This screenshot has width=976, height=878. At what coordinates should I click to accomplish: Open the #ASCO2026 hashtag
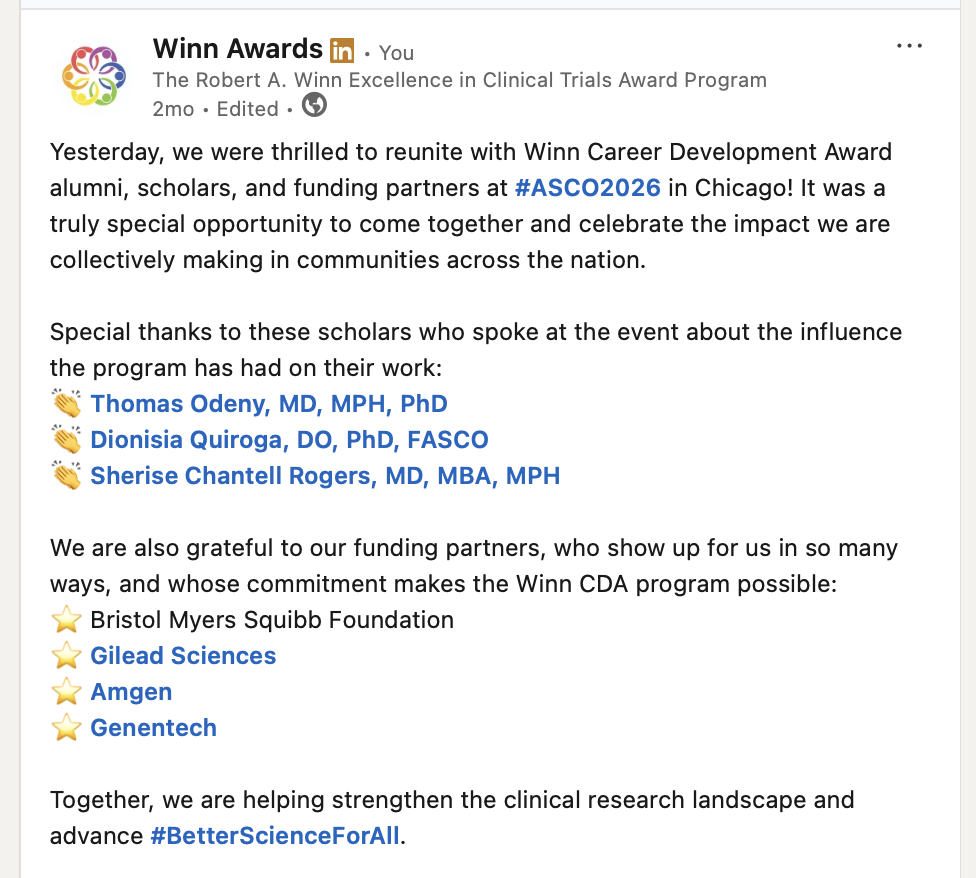588,187
